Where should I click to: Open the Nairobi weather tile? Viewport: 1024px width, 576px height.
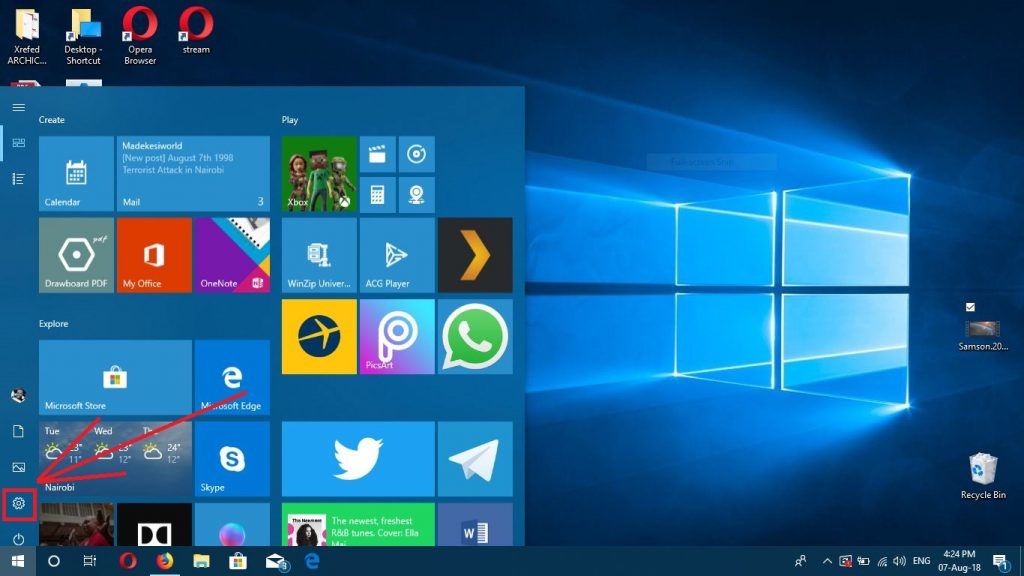tap(116, 459)
